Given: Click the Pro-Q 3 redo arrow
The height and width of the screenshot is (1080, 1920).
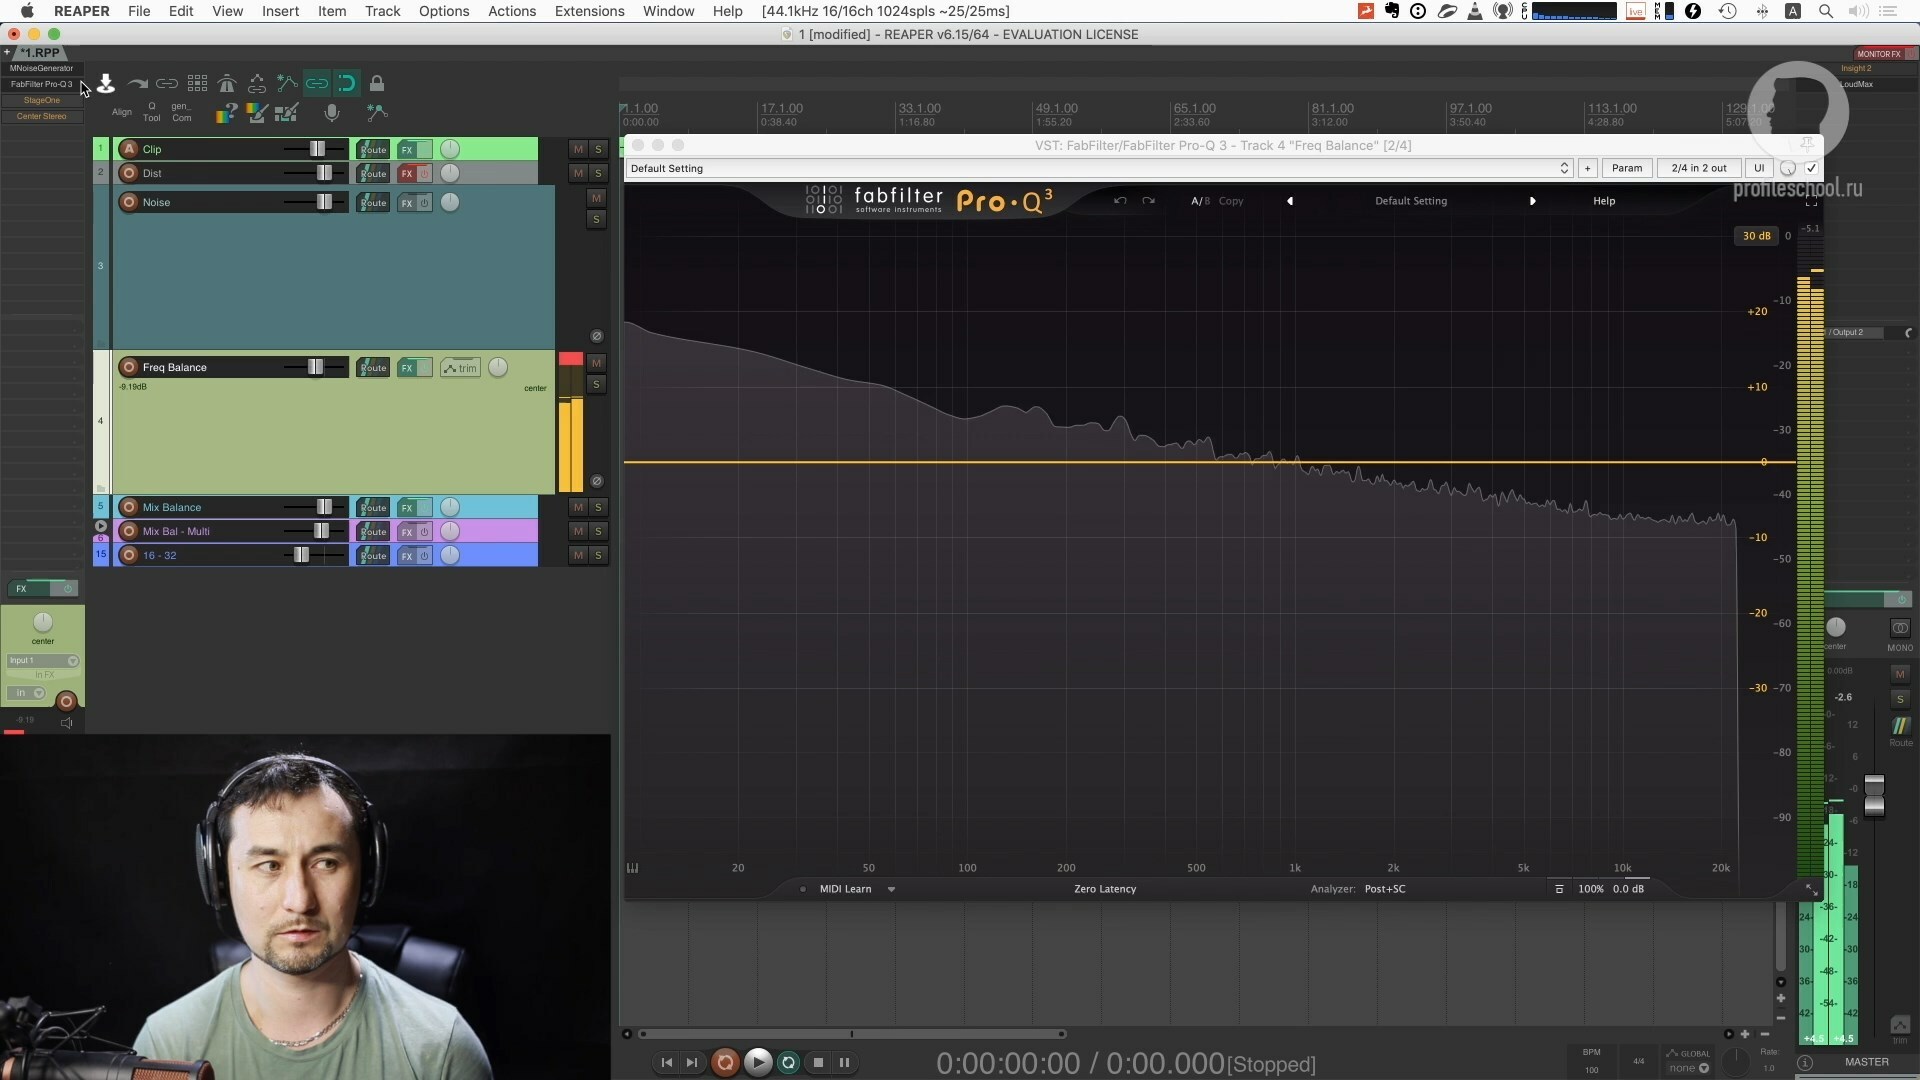Looking at the screenshot, I should click(1148, 201).
